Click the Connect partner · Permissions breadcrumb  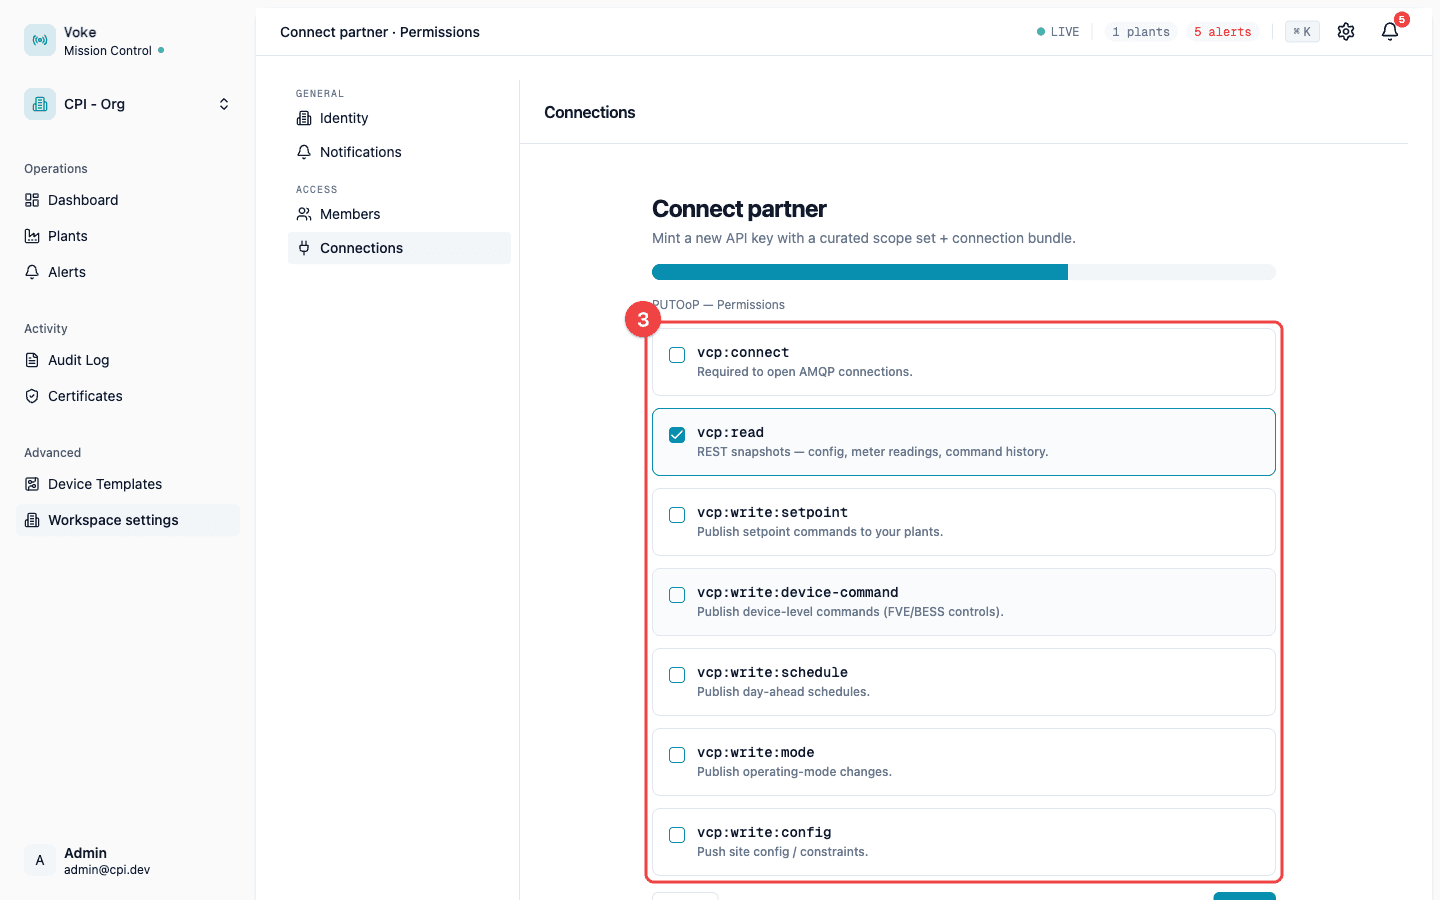click(x=380, y=32)
